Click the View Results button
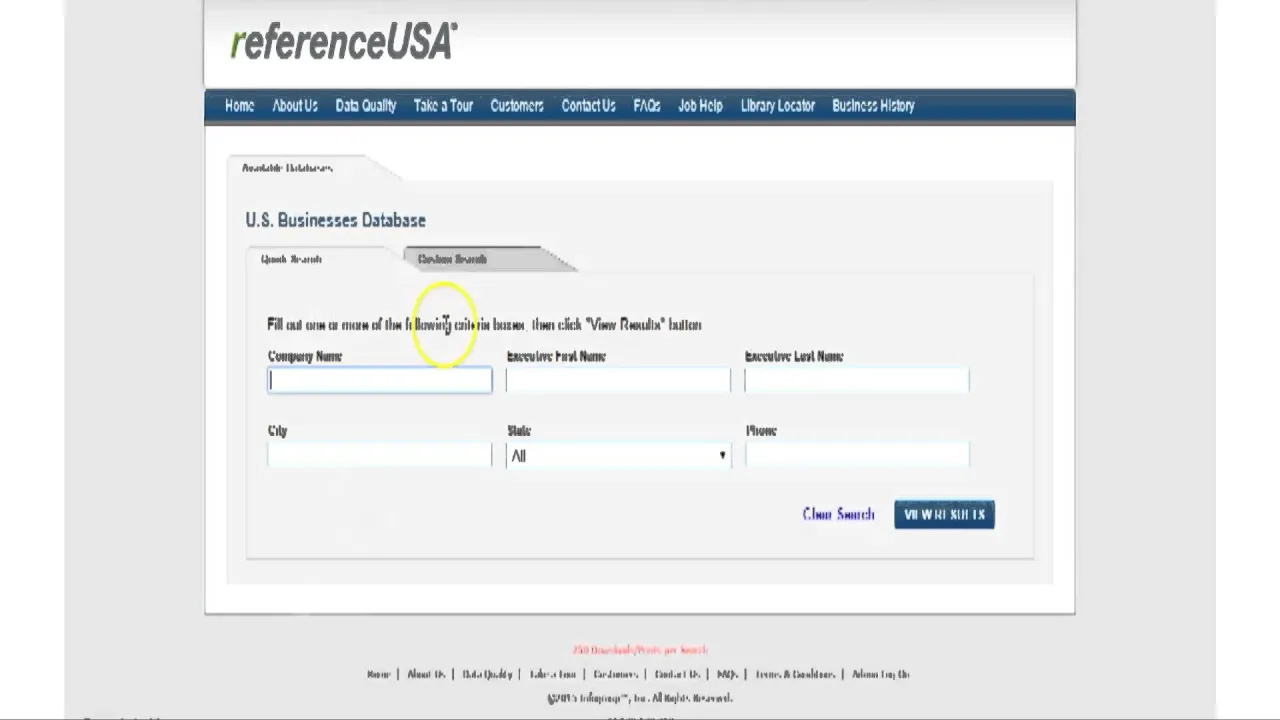 click(x=944, y=514)
